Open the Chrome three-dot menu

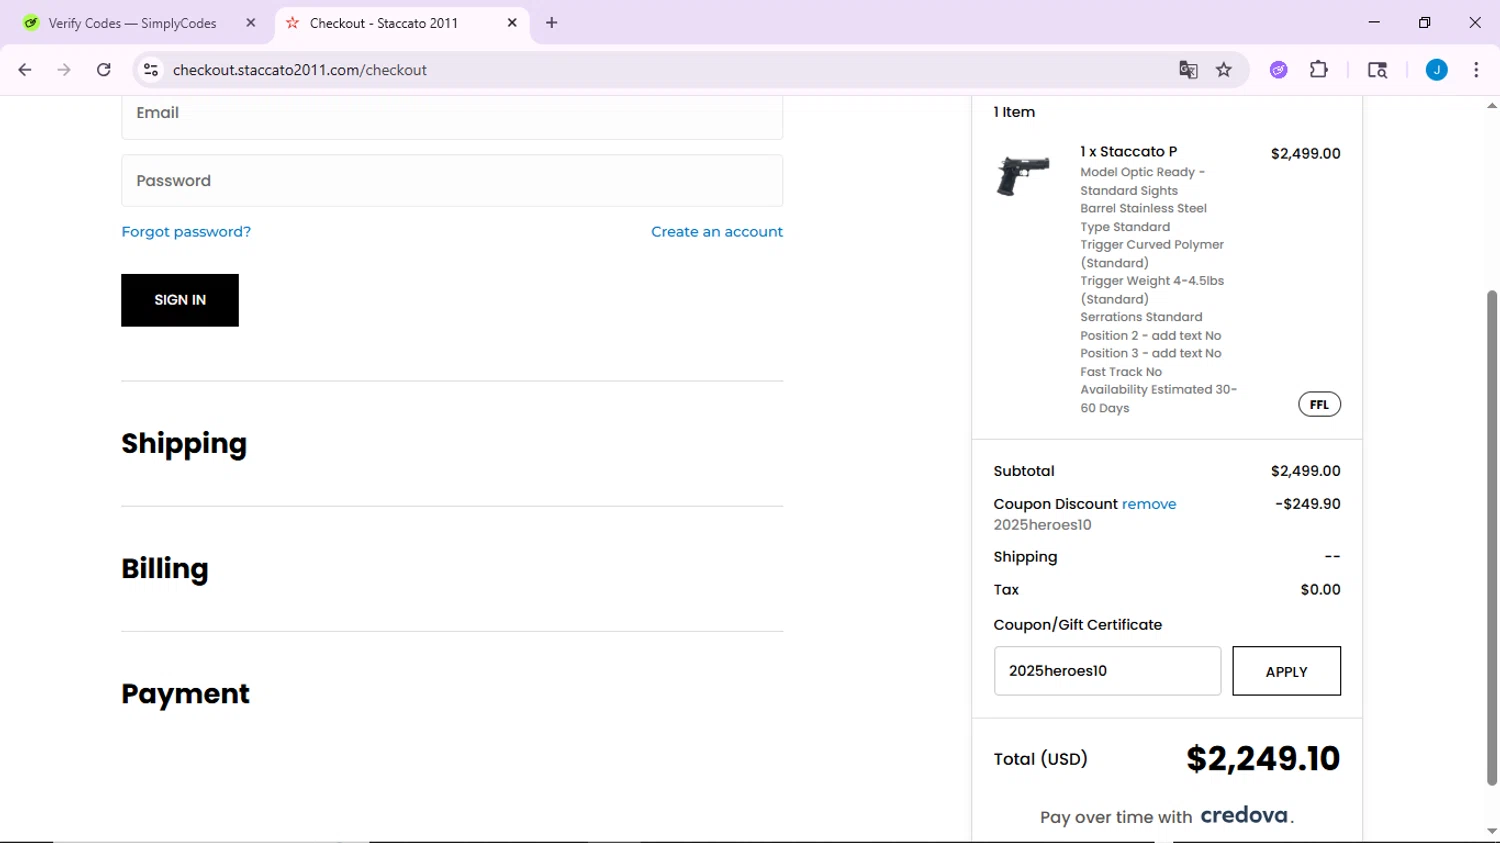[1476, 70]
